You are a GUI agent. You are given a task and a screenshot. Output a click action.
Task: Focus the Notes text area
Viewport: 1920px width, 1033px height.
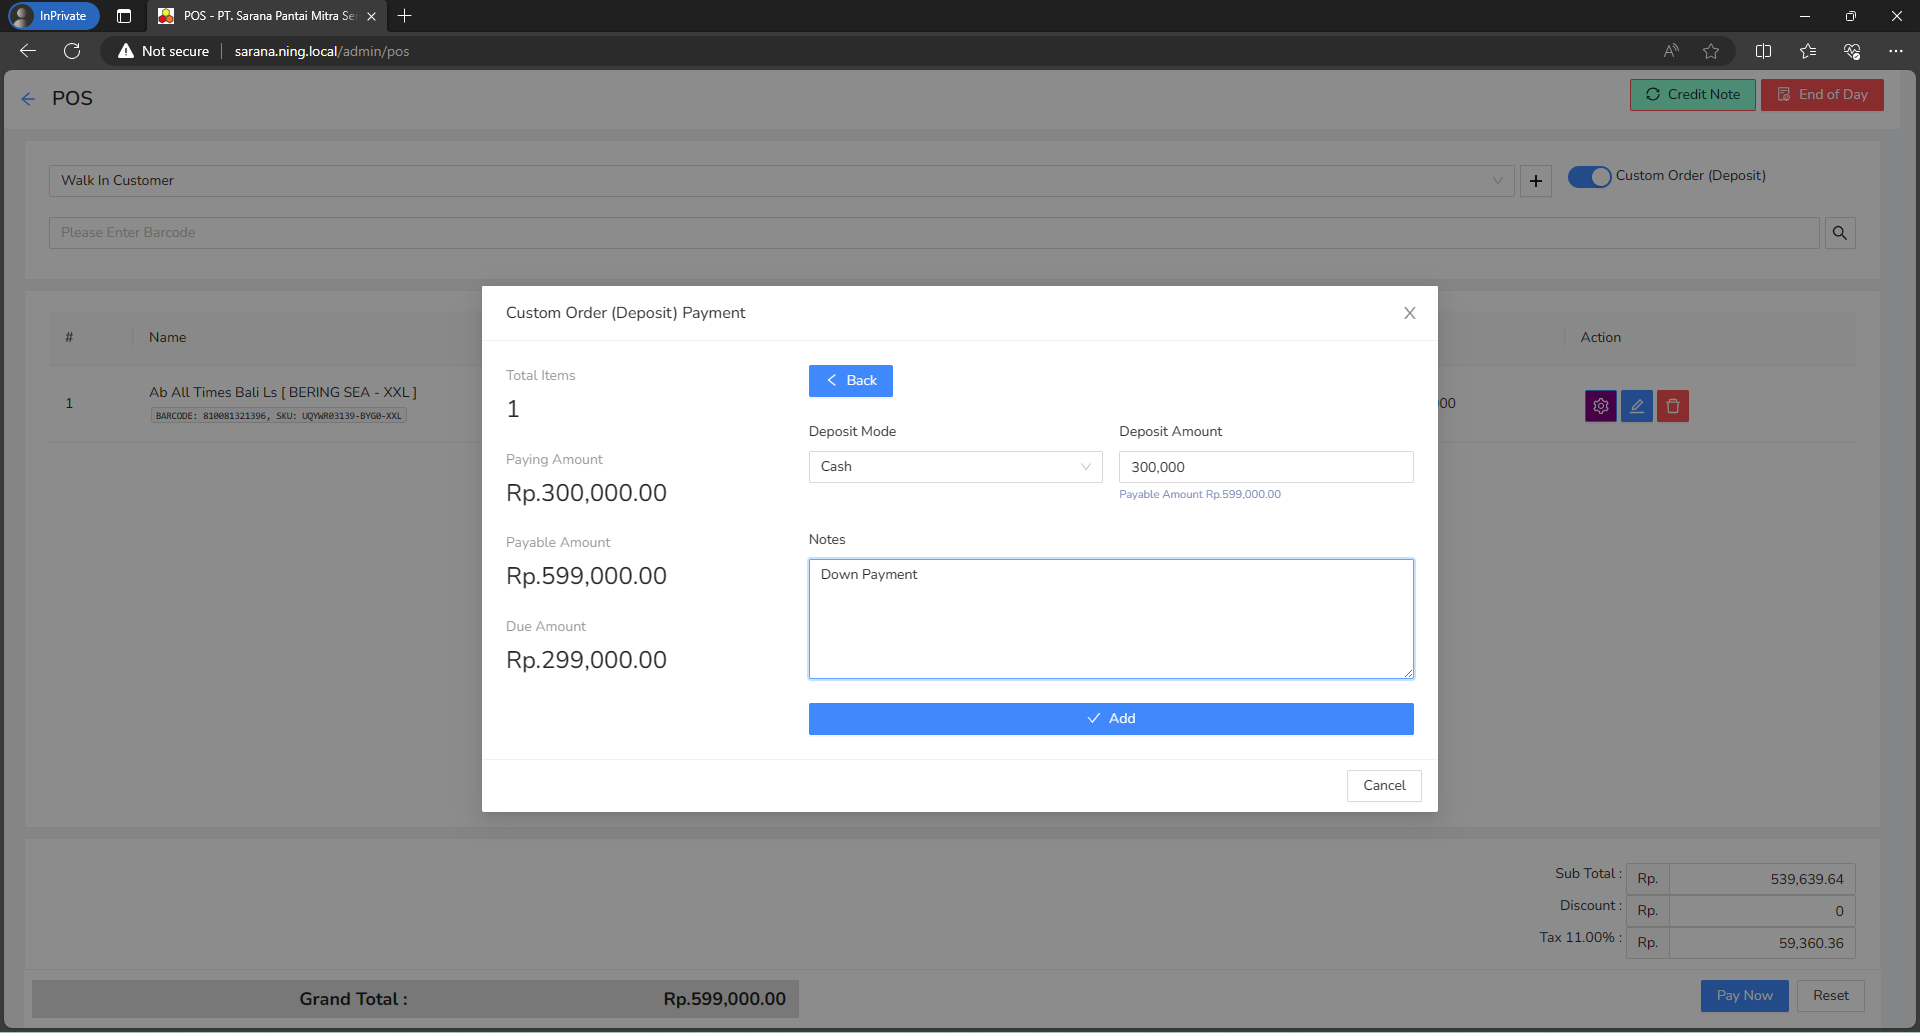tap(1111, 619)
